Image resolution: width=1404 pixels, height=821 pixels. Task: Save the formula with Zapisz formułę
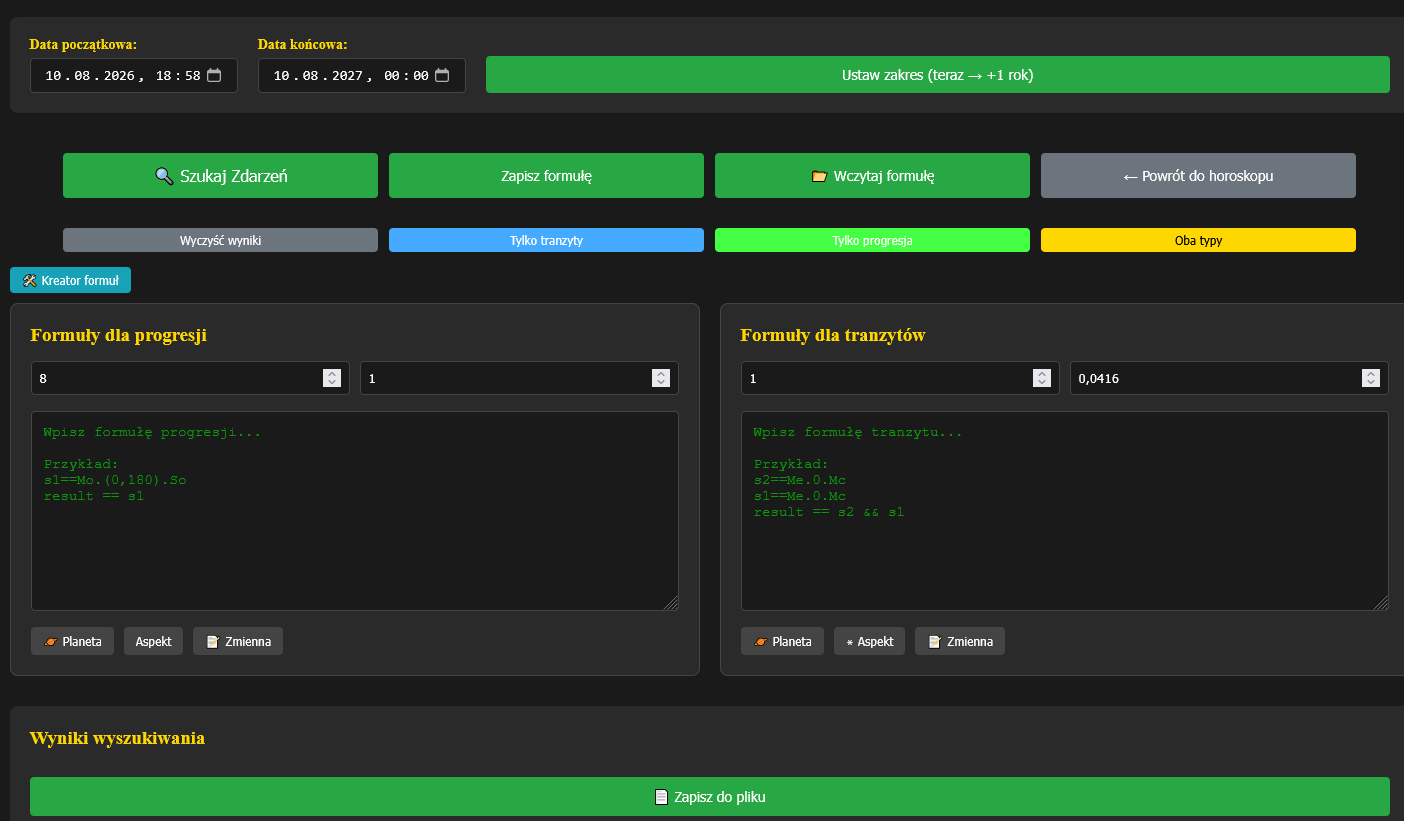547,176
